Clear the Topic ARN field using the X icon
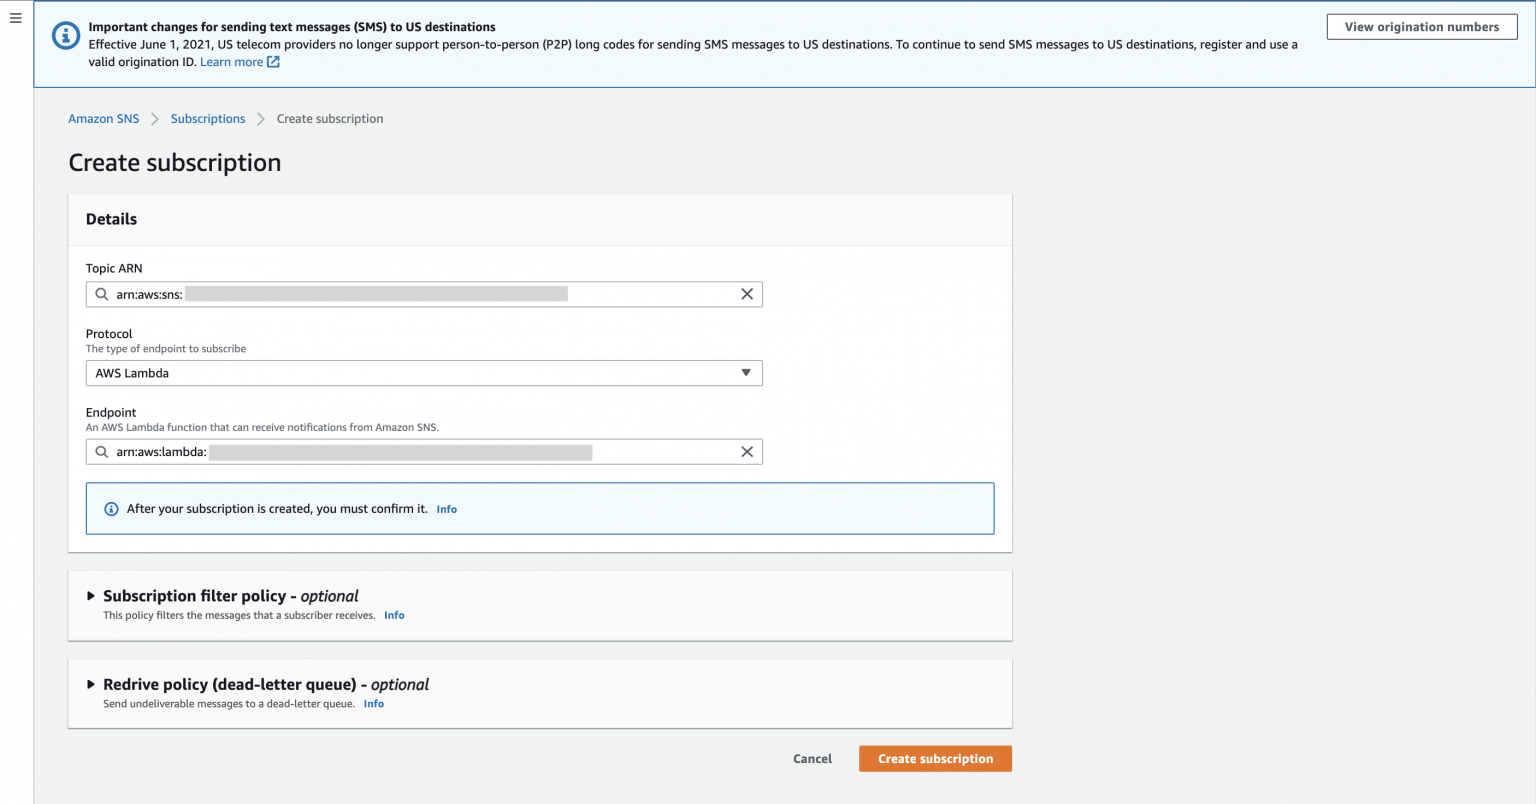 pos(747,293)
